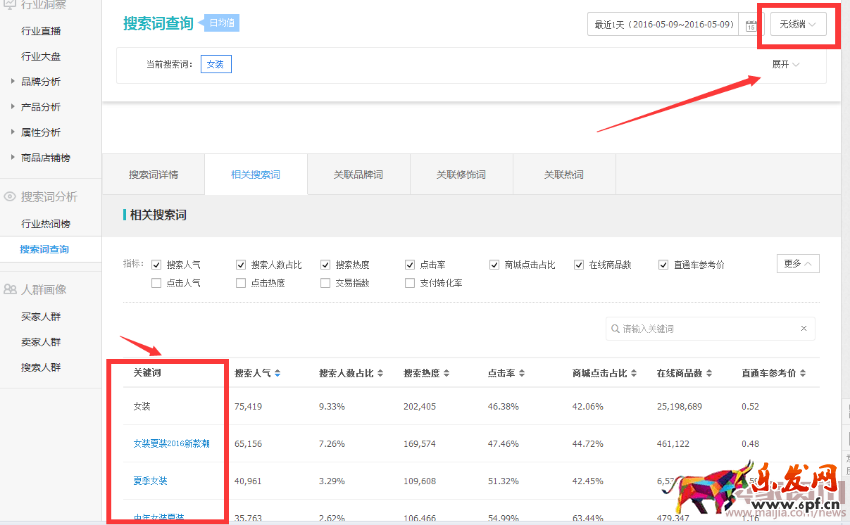Click the search magnifier icon in keyword box
Image resolution: width=850 pixels, height=525 pixels.
coord(614,329)
